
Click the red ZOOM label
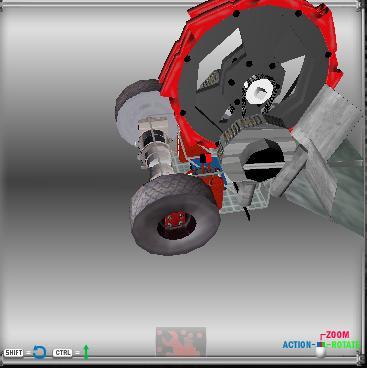coord(338,334)
